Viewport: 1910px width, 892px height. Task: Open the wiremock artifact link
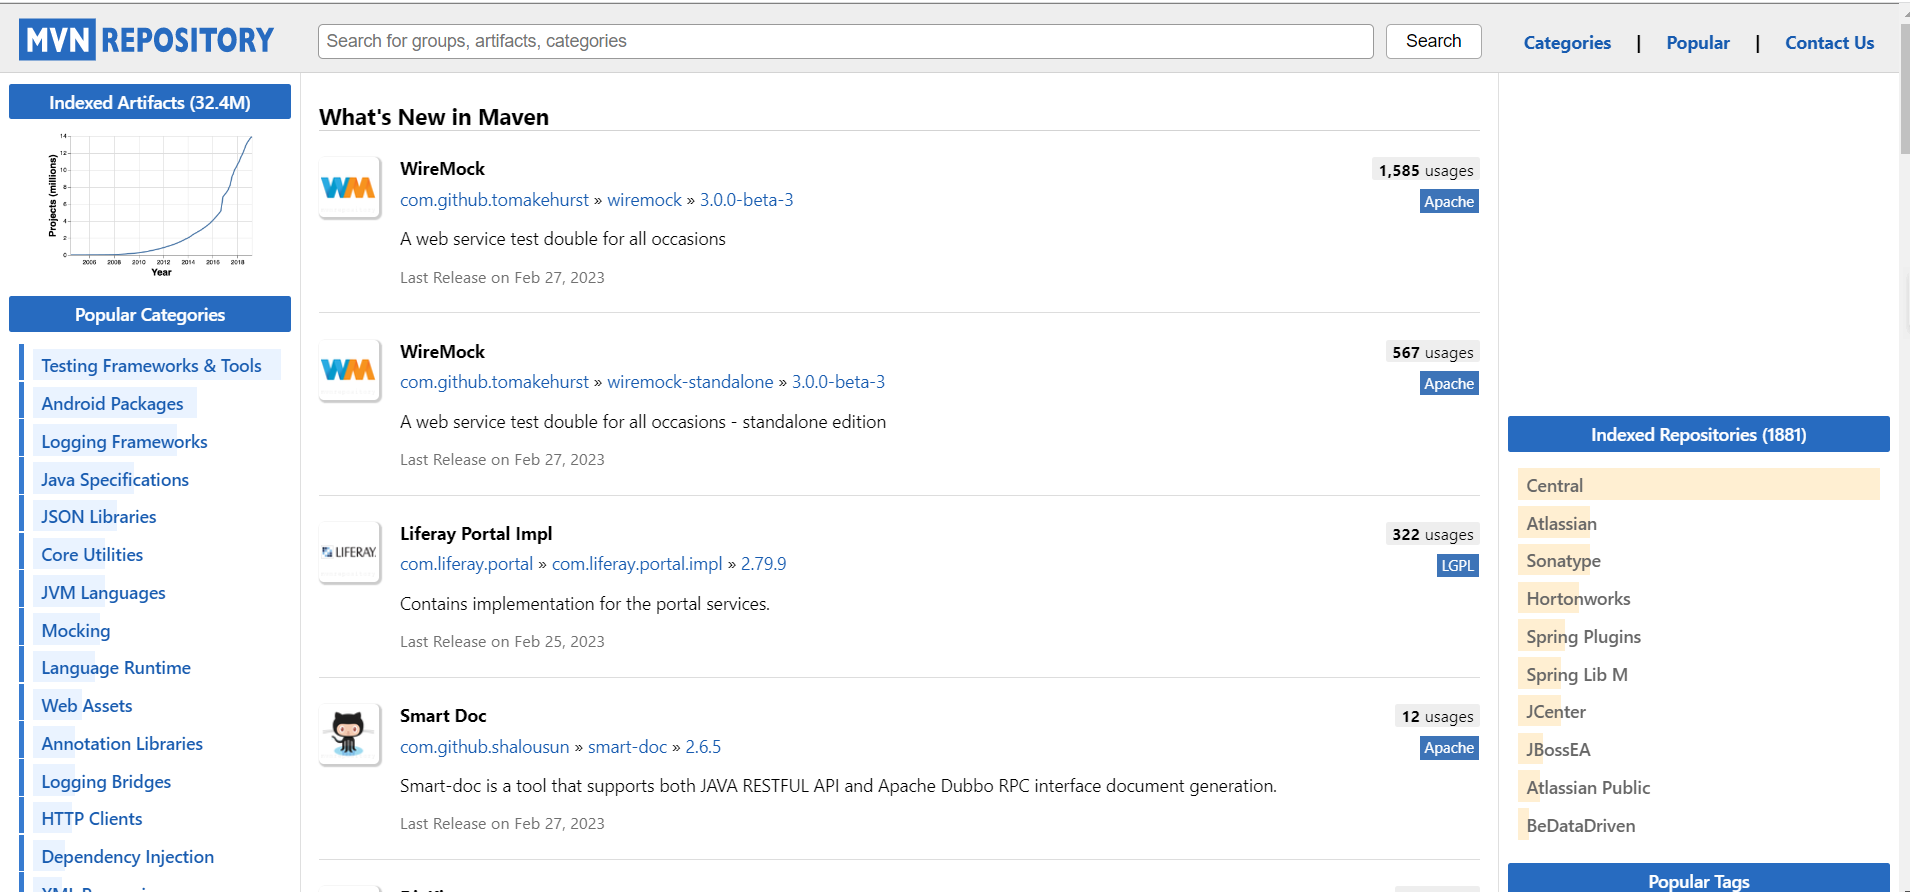[x=644, y=200]
